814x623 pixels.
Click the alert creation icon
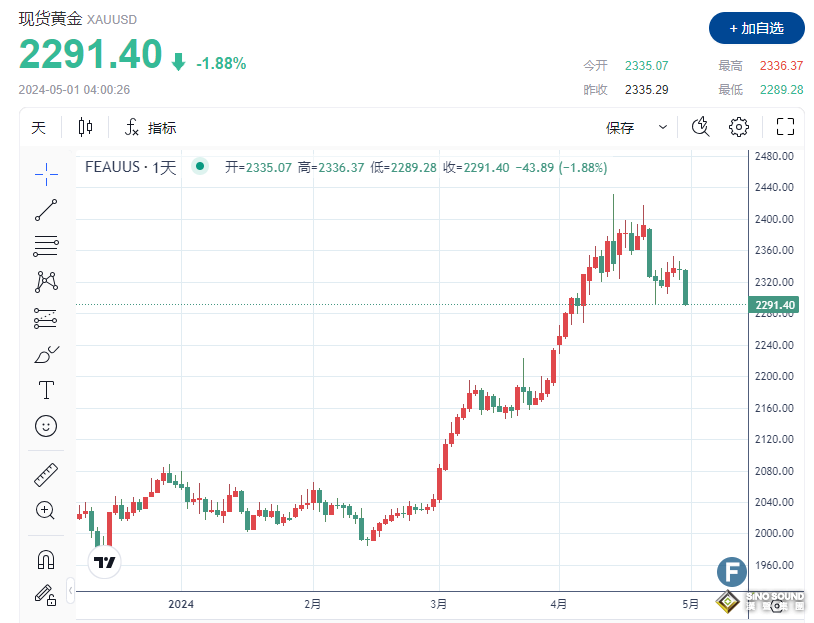(x=700, y=127)
